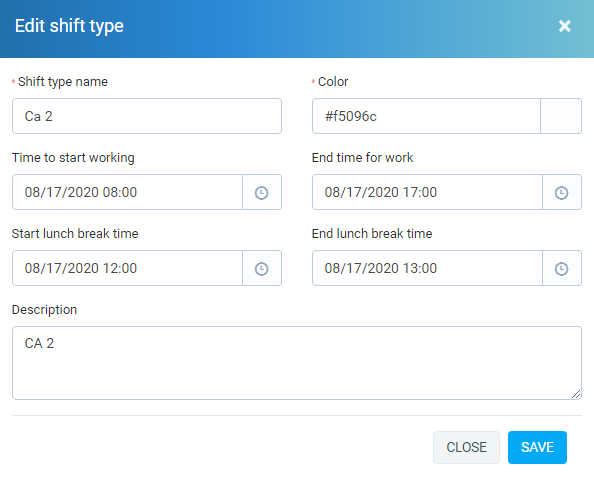This screenshot has height=487, width=594.
Task: Open the color picker swatch next to #f5096c
Action: click(561, 116)
